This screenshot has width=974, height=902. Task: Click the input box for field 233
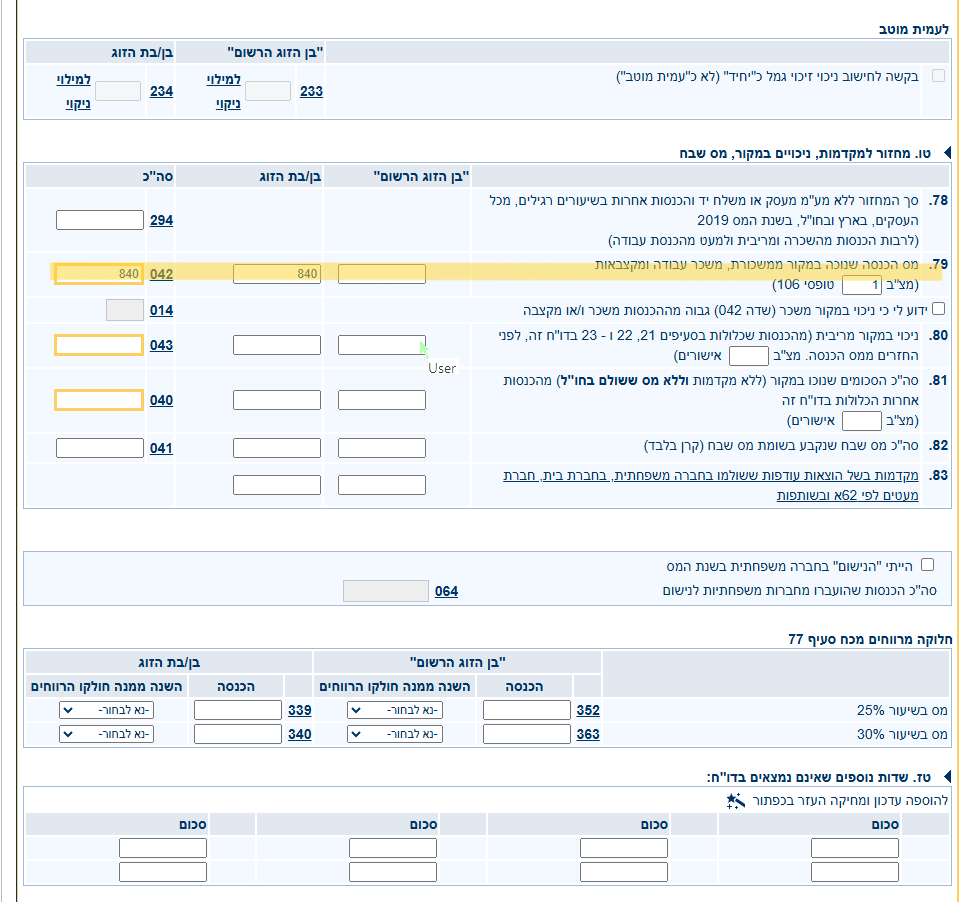click(x=268, y=91)
